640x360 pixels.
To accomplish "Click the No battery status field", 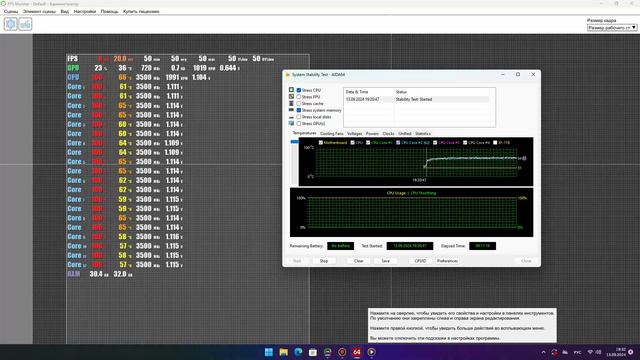I will pos(340,246).
